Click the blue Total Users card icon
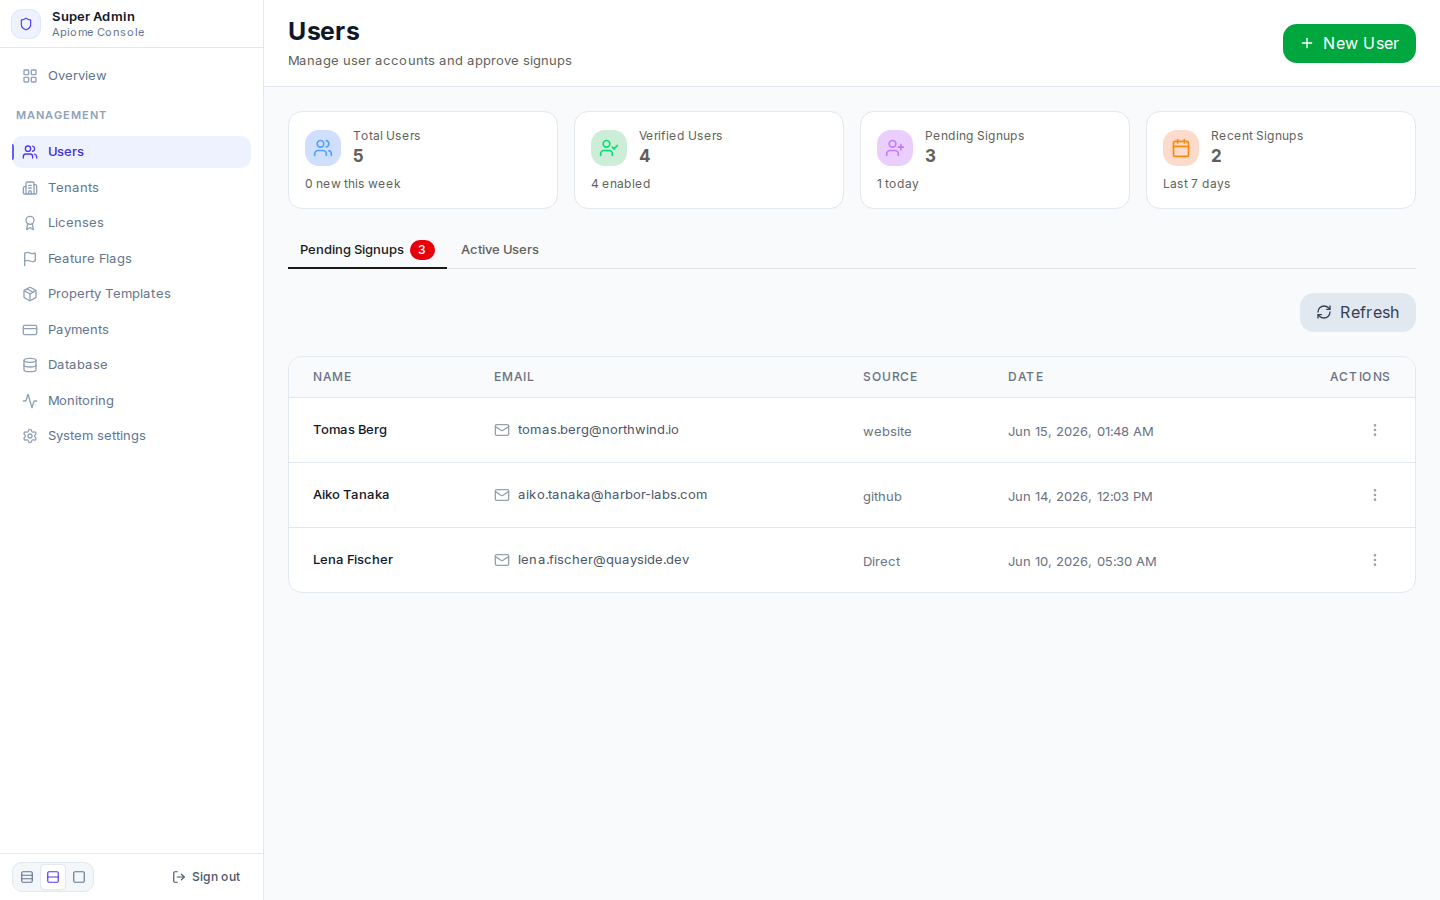 coord(323,148)
